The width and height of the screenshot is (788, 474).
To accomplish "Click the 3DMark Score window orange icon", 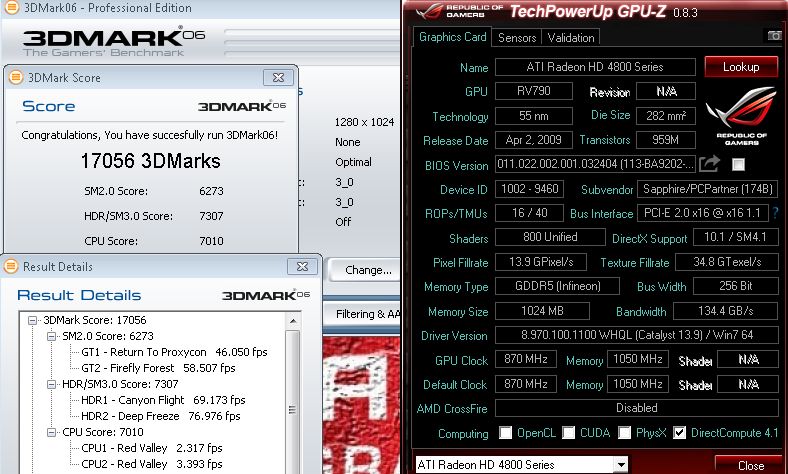I will (x=16, y=77).
